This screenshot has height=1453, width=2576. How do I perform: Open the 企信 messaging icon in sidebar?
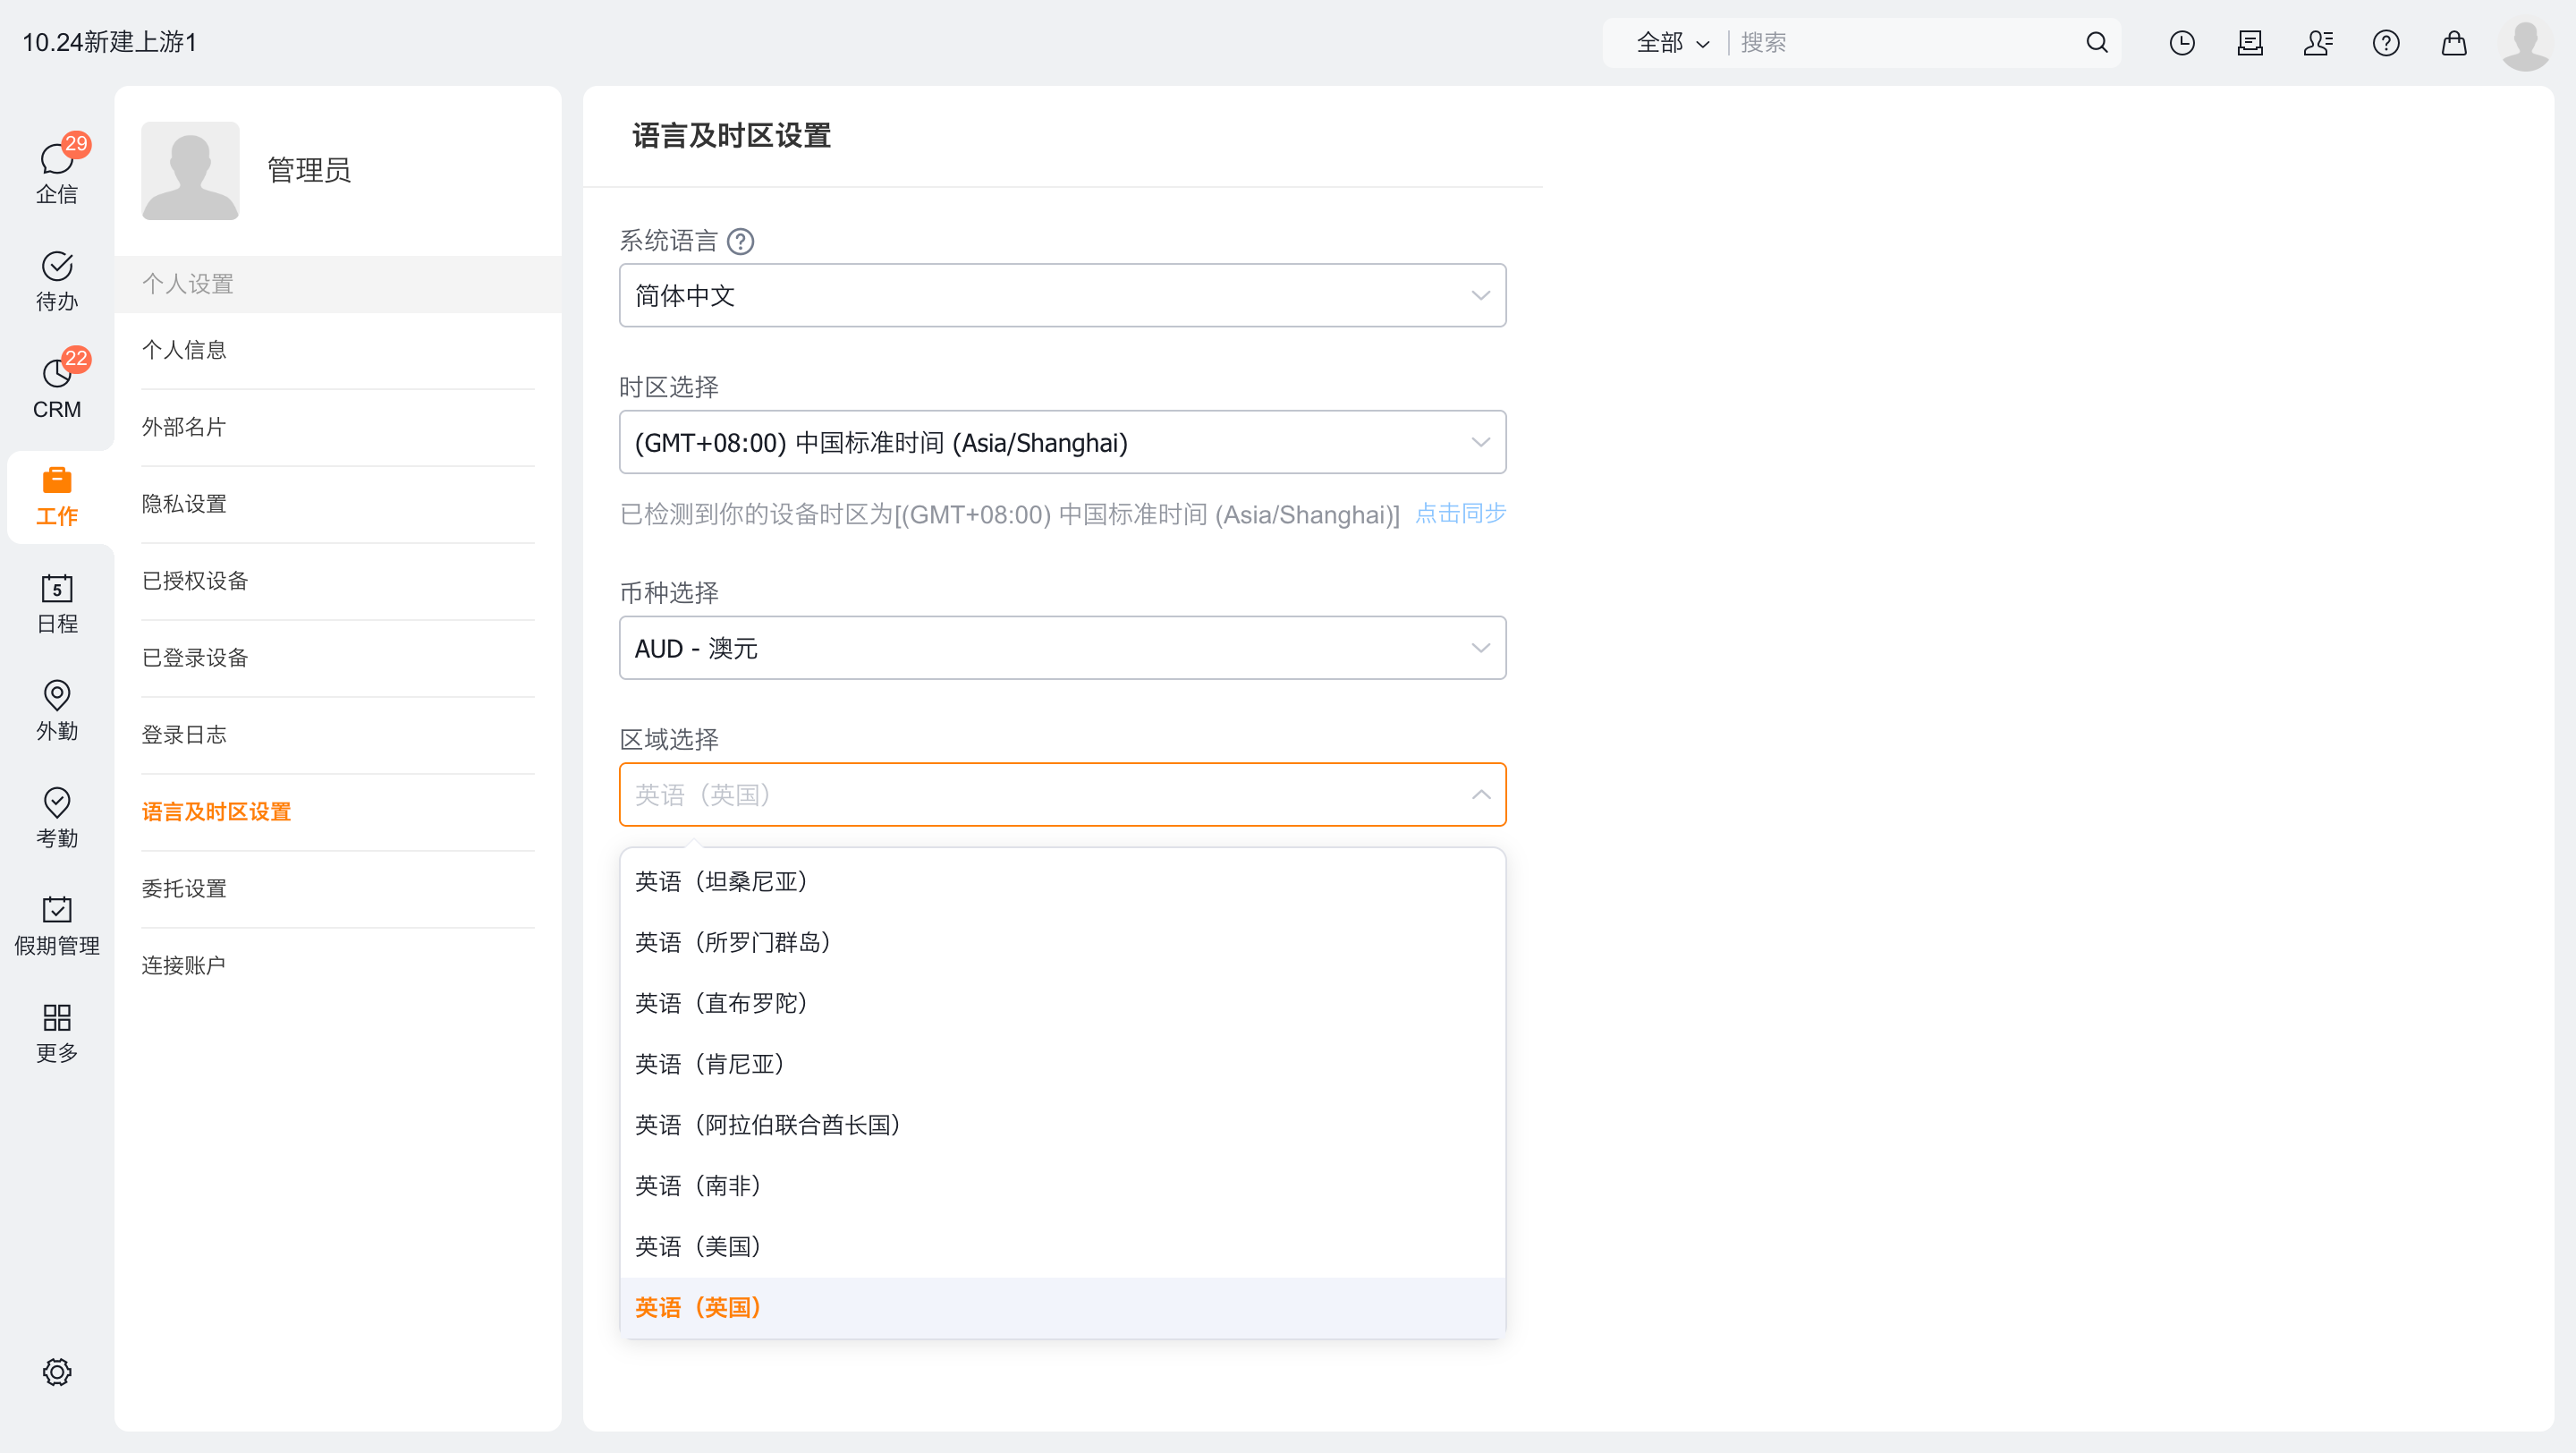(57, 170)
